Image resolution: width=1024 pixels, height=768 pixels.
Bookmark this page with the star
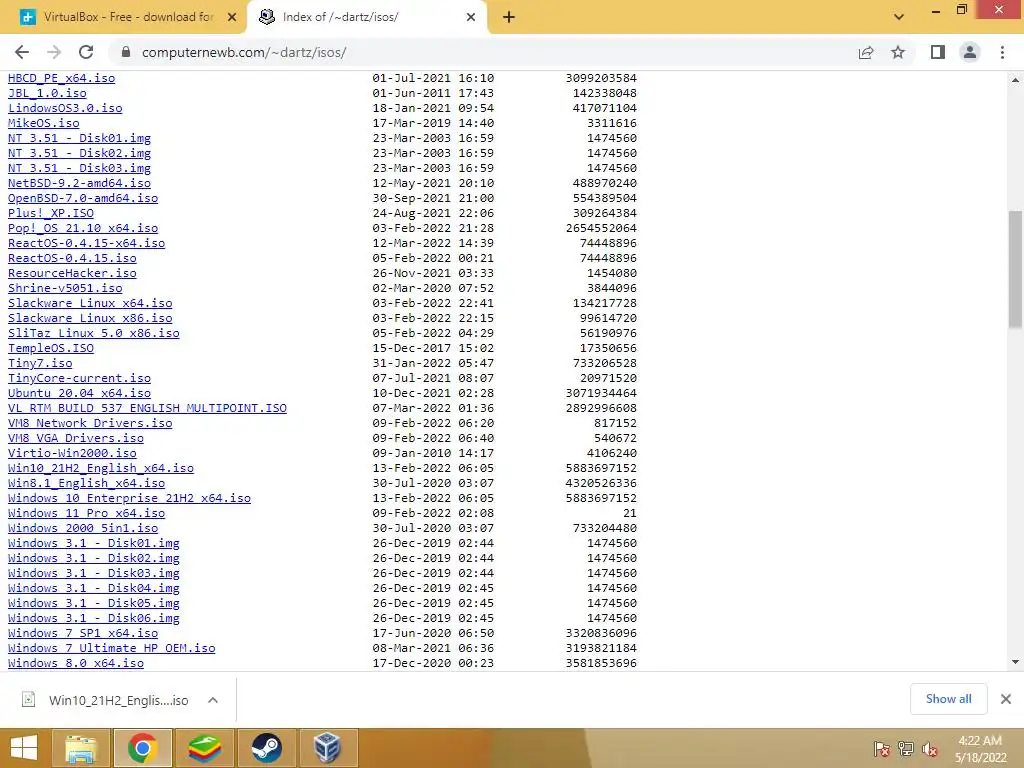pyautogui.click(x=898, y=52)
